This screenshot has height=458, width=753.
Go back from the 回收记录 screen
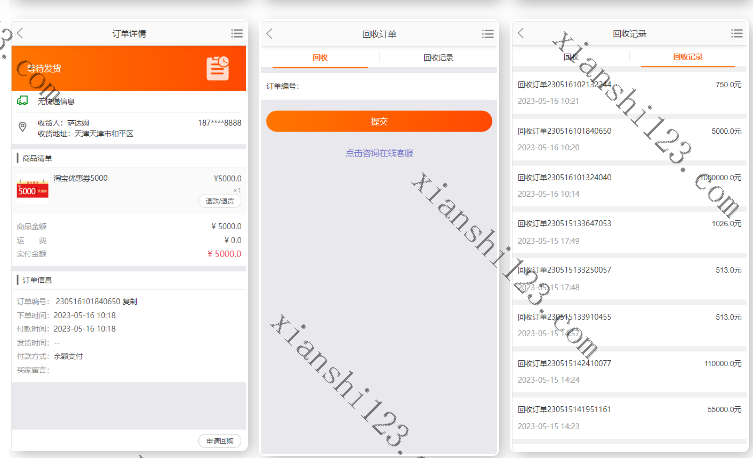521,33
